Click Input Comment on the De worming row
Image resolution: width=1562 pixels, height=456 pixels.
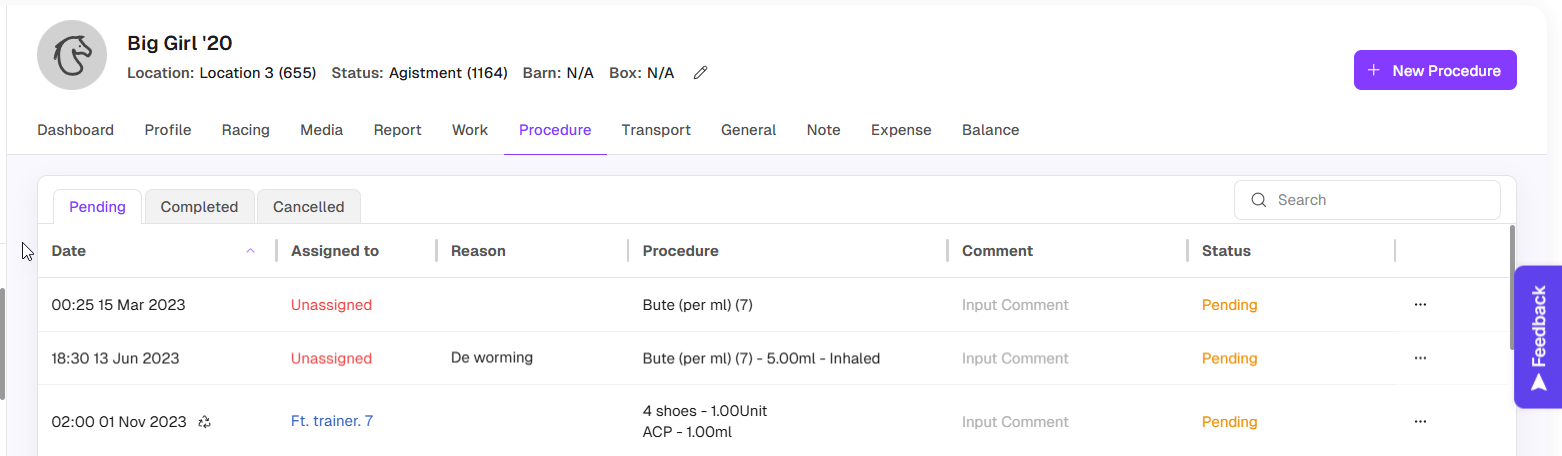1015,358
